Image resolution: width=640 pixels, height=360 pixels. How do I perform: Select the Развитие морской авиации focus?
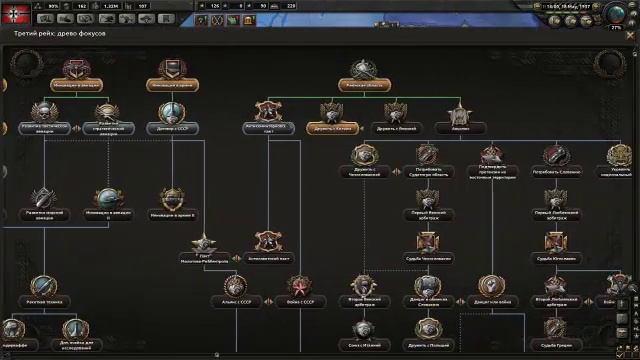44,215
